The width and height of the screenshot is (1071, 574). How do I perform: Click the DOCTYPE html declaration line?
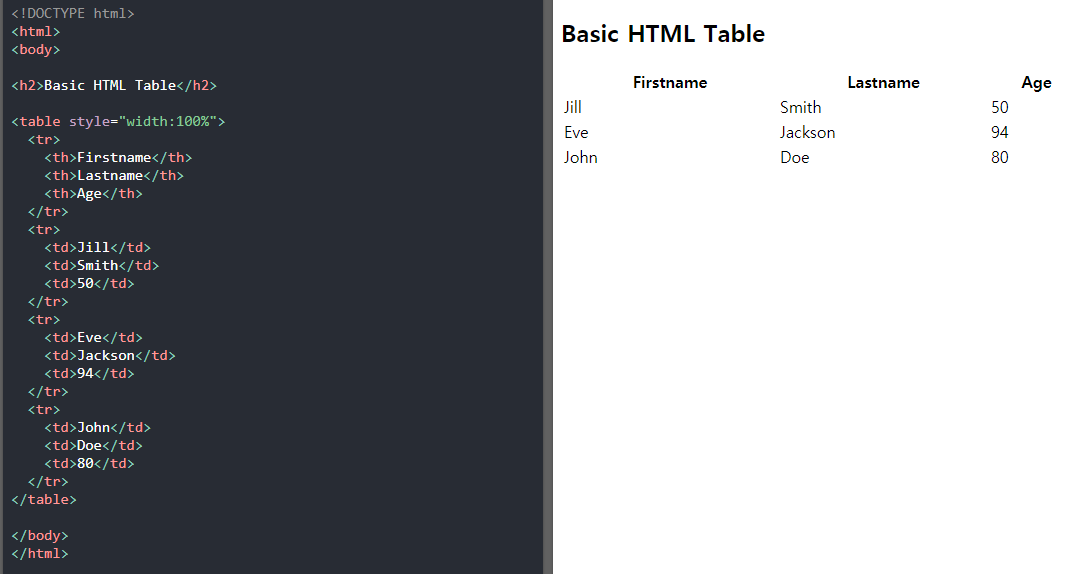coord(72,14)
